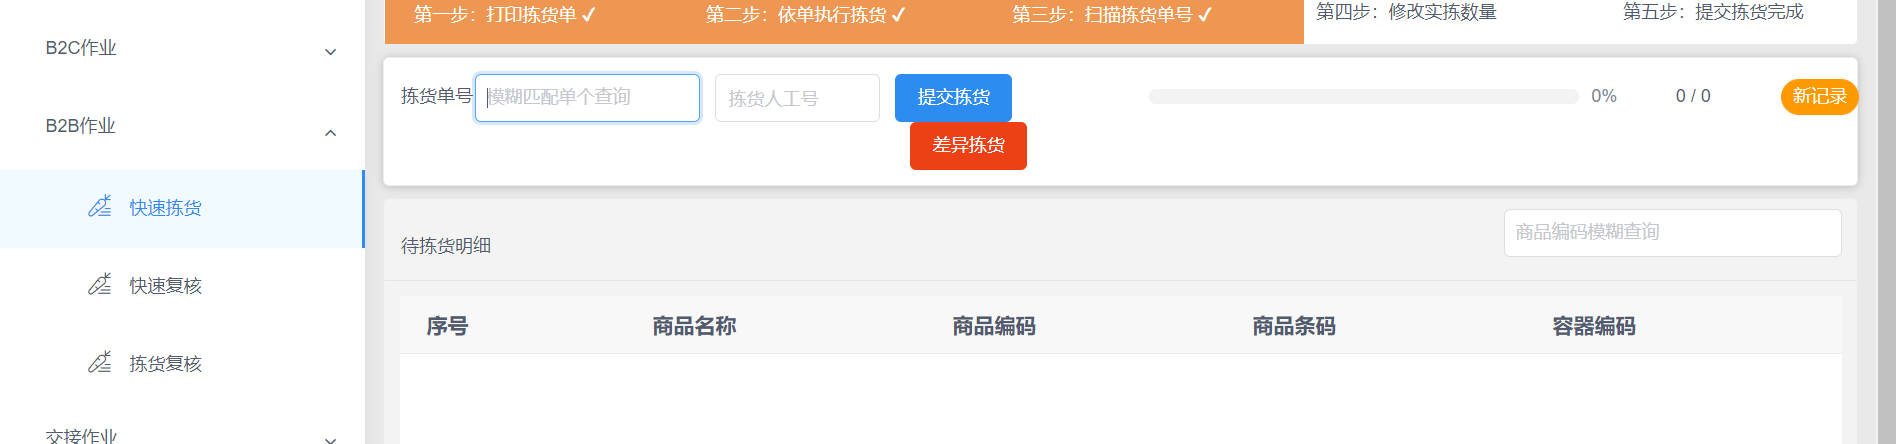Screen dimensions: 1896x444
Task: Click the red 差异拣货 button
Action: pyautogui.click(x=968, y=145)
